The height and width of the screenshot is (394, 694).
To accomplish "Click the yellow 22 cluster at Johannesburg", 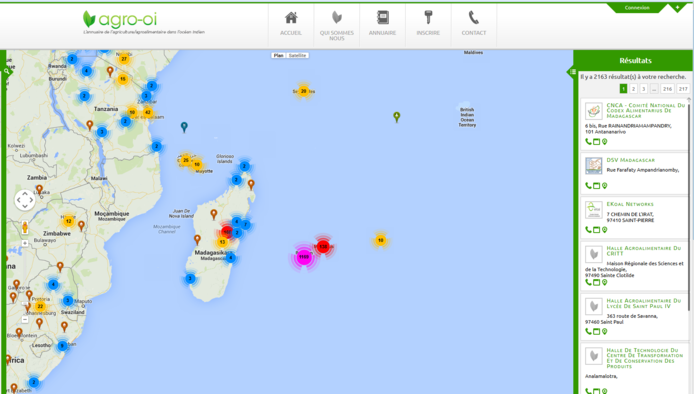I will click(40, 306).
